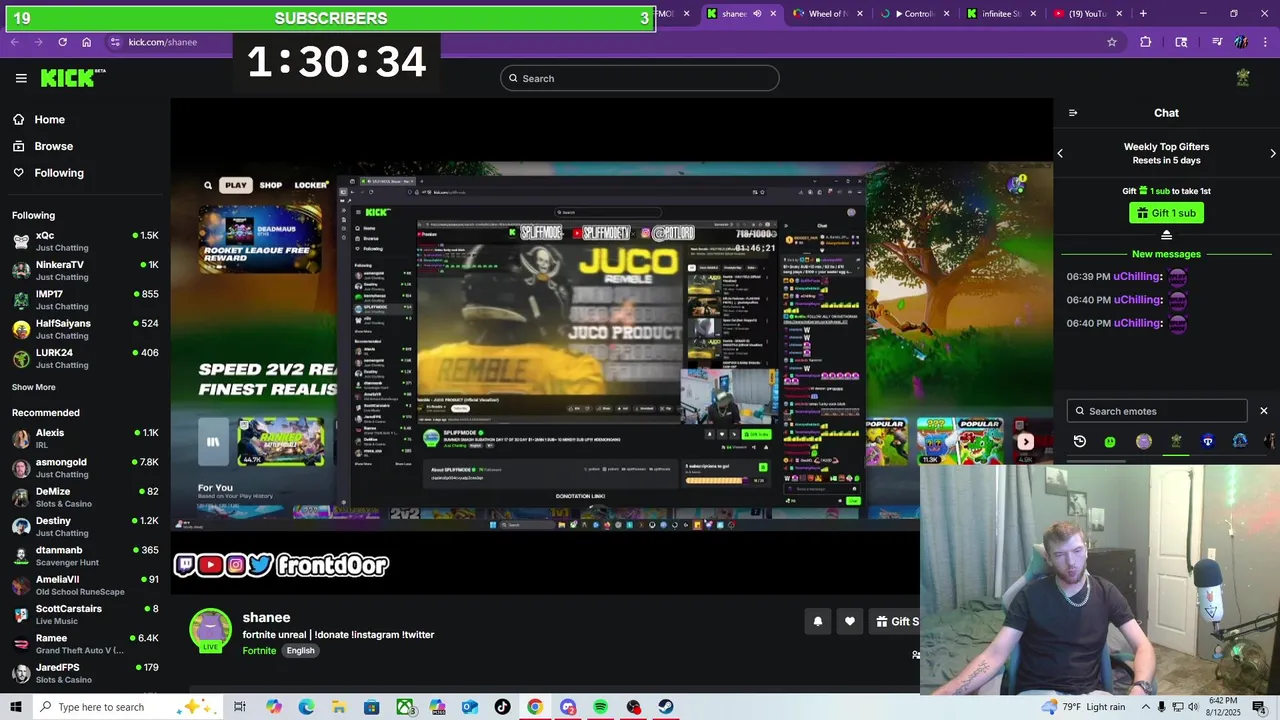Open Xbox app from taskbar

coord(405,707)
